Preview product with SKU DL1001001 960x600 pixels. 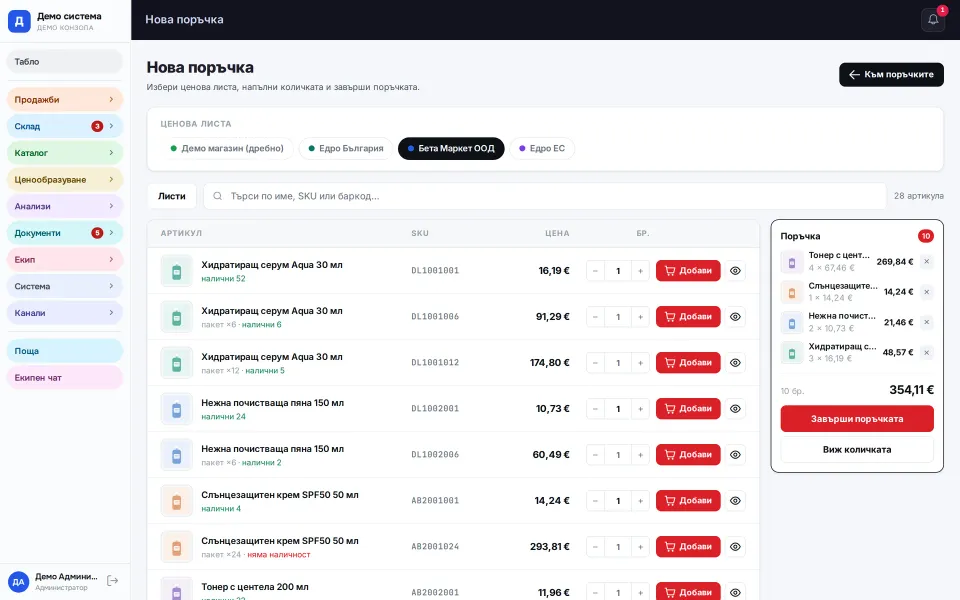pyautogui.click(x=735, y=271)
